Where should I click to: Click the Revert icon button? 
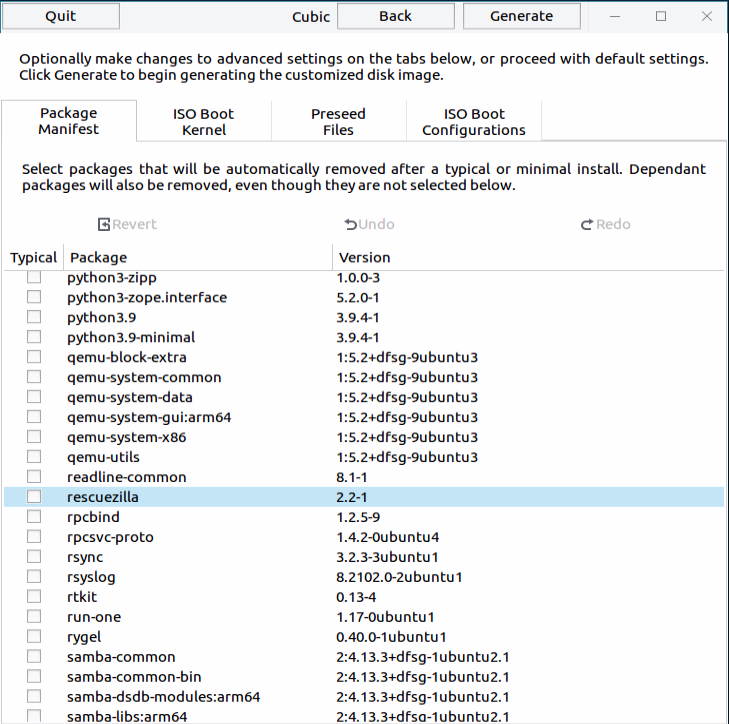[127, 224]
